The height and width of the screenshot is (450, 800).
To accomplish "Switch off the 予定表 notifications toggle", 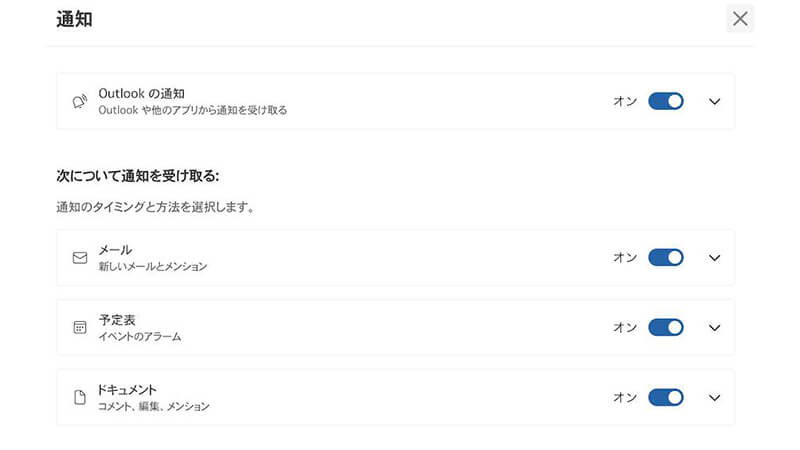I will pyautogui.click(x=666, y=327).
